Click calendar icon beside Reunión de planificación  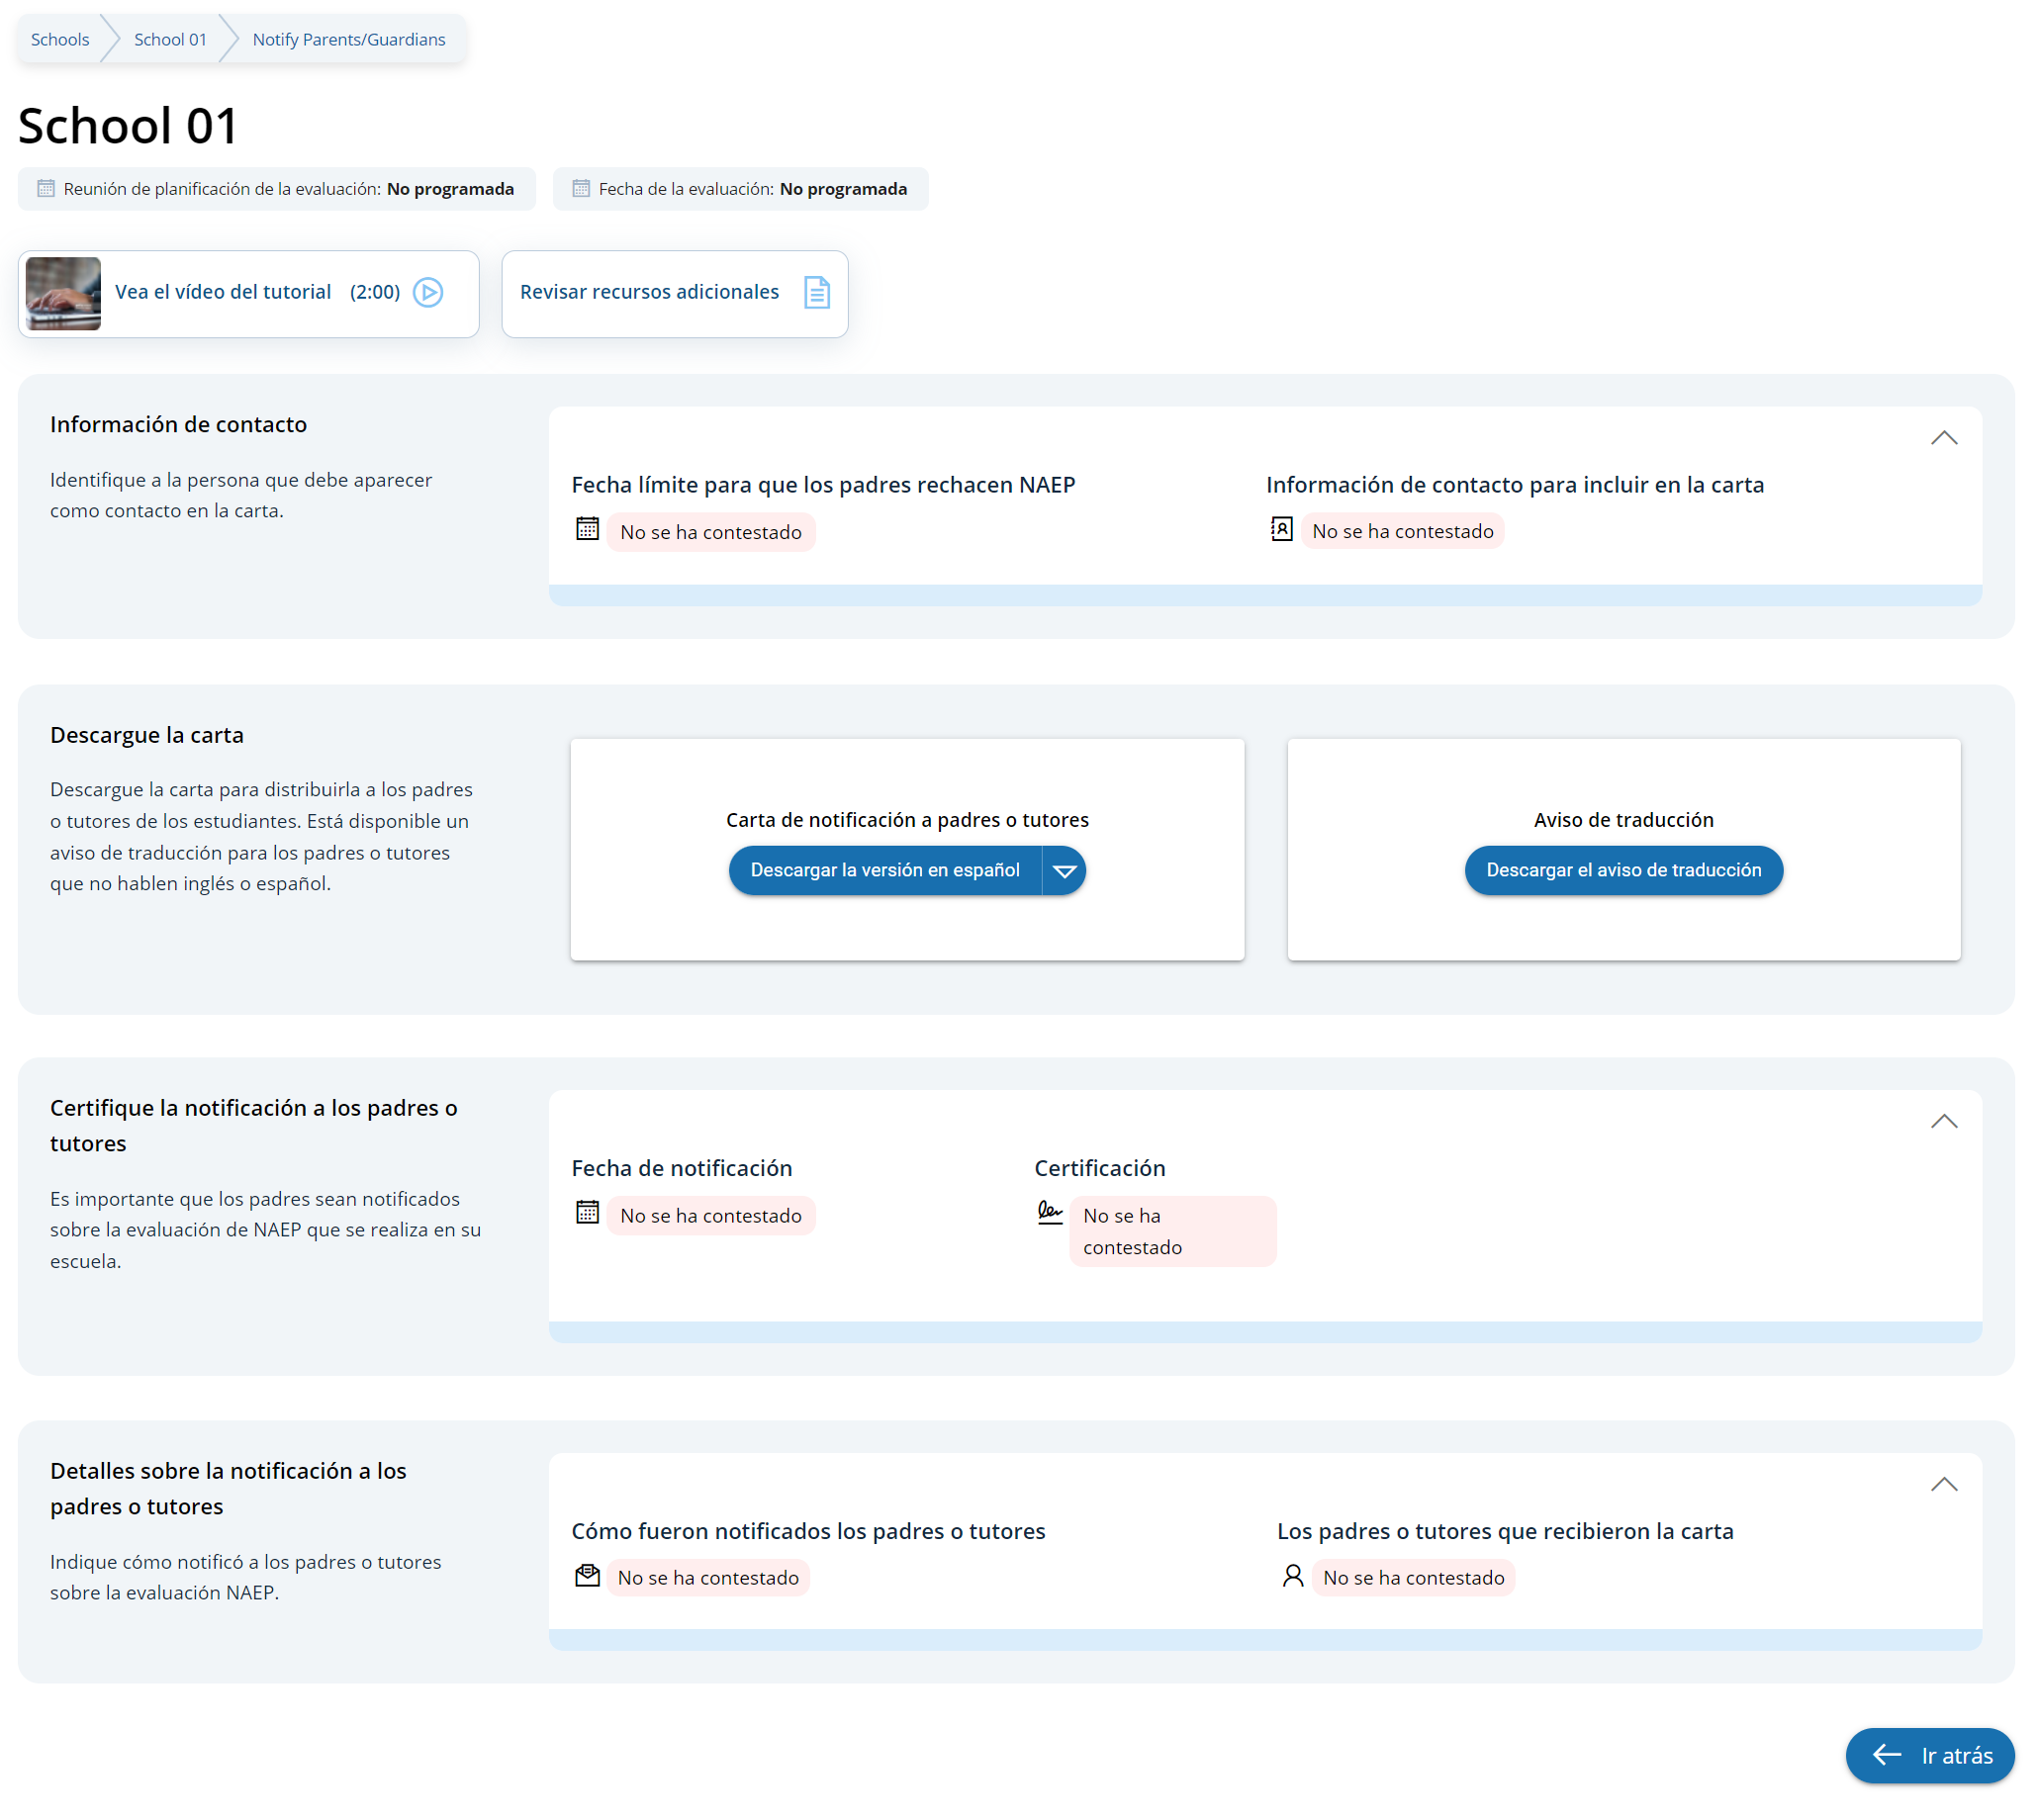click(x=46, y=189)
